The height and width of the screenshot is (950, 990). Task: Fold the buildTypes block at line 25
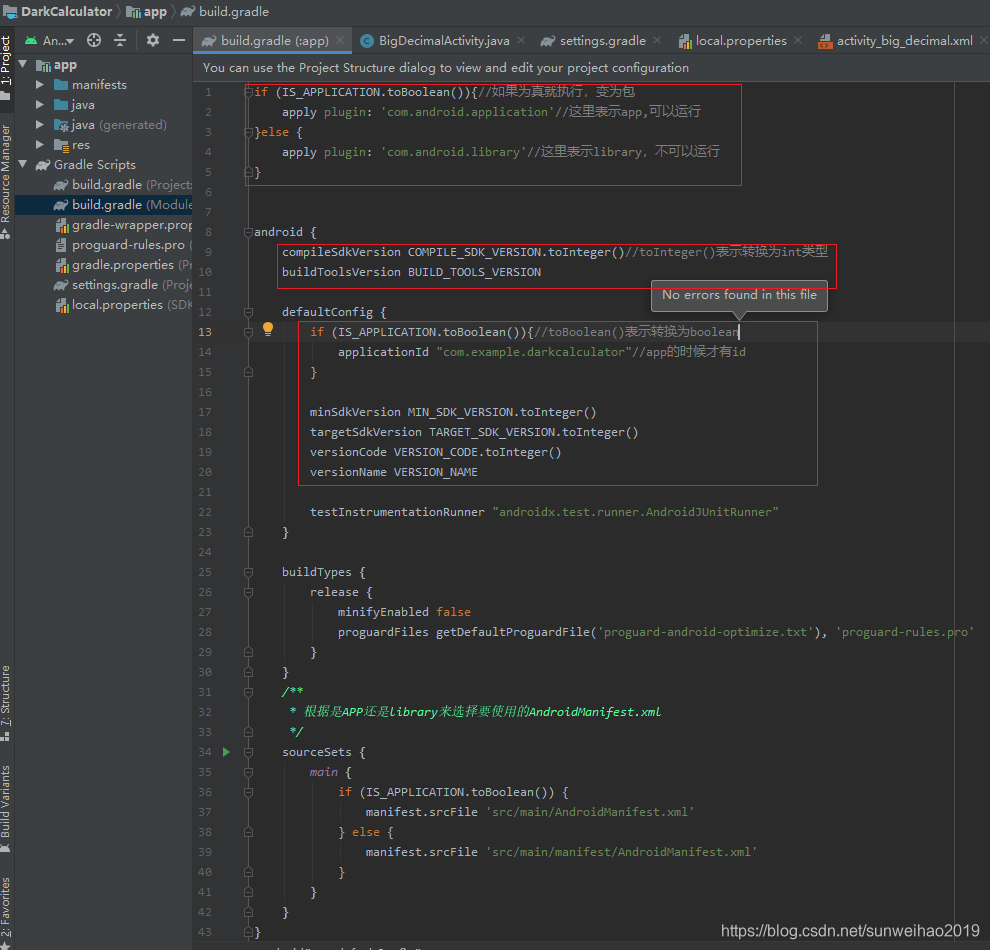coord(248,572)
